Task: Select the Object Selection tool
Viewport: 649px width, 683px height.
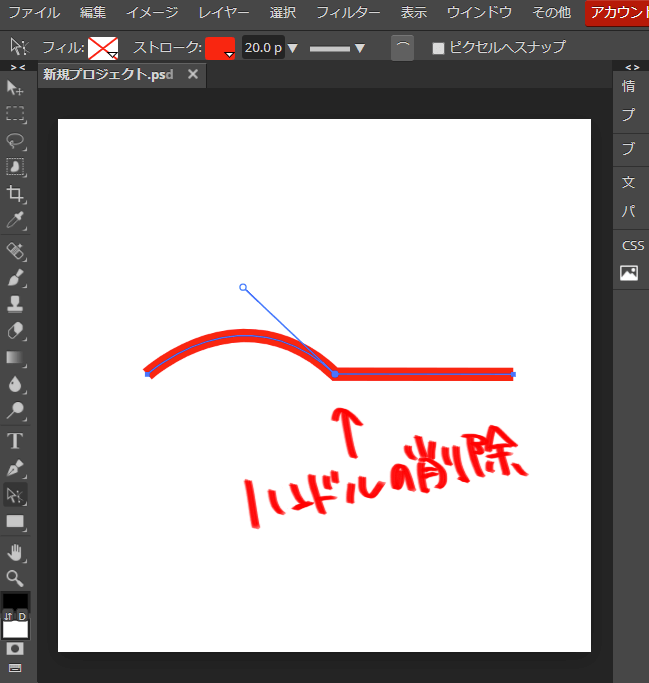Action: coord(15,167)
